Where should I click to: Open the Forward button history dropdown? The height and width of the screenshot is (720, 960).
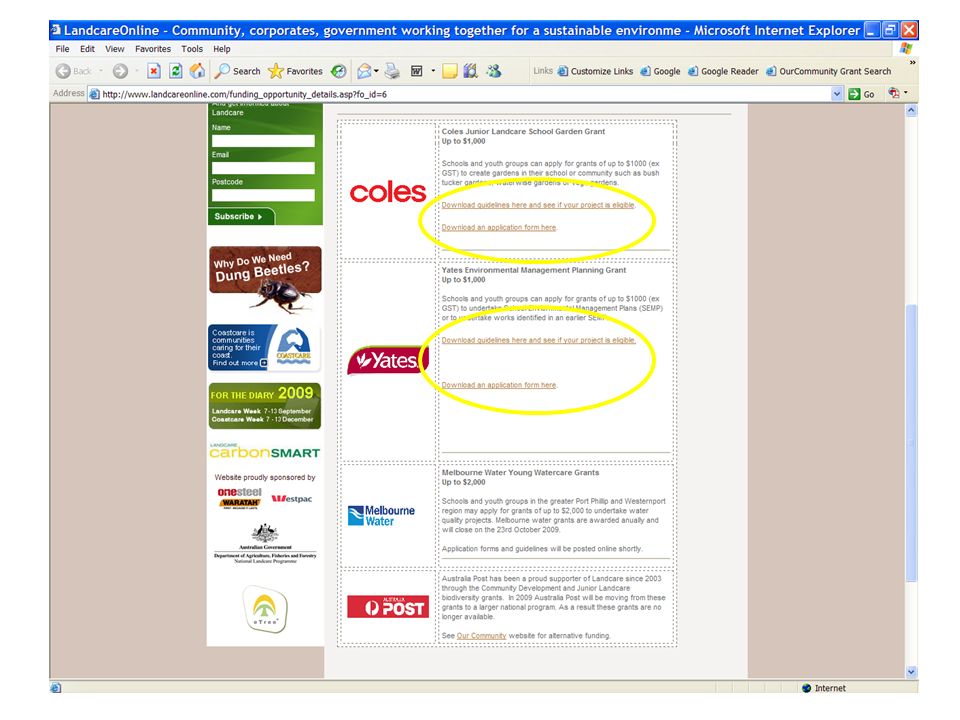pyautogui.click(x=136, y=71)
